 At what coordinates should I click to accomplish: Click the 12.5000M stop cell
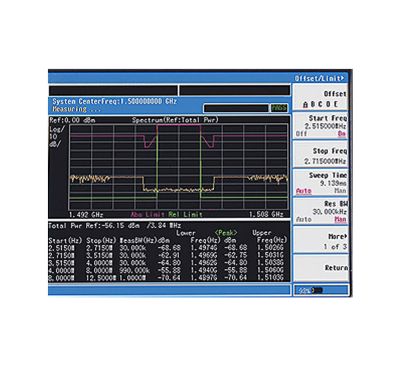pos(101,277)
